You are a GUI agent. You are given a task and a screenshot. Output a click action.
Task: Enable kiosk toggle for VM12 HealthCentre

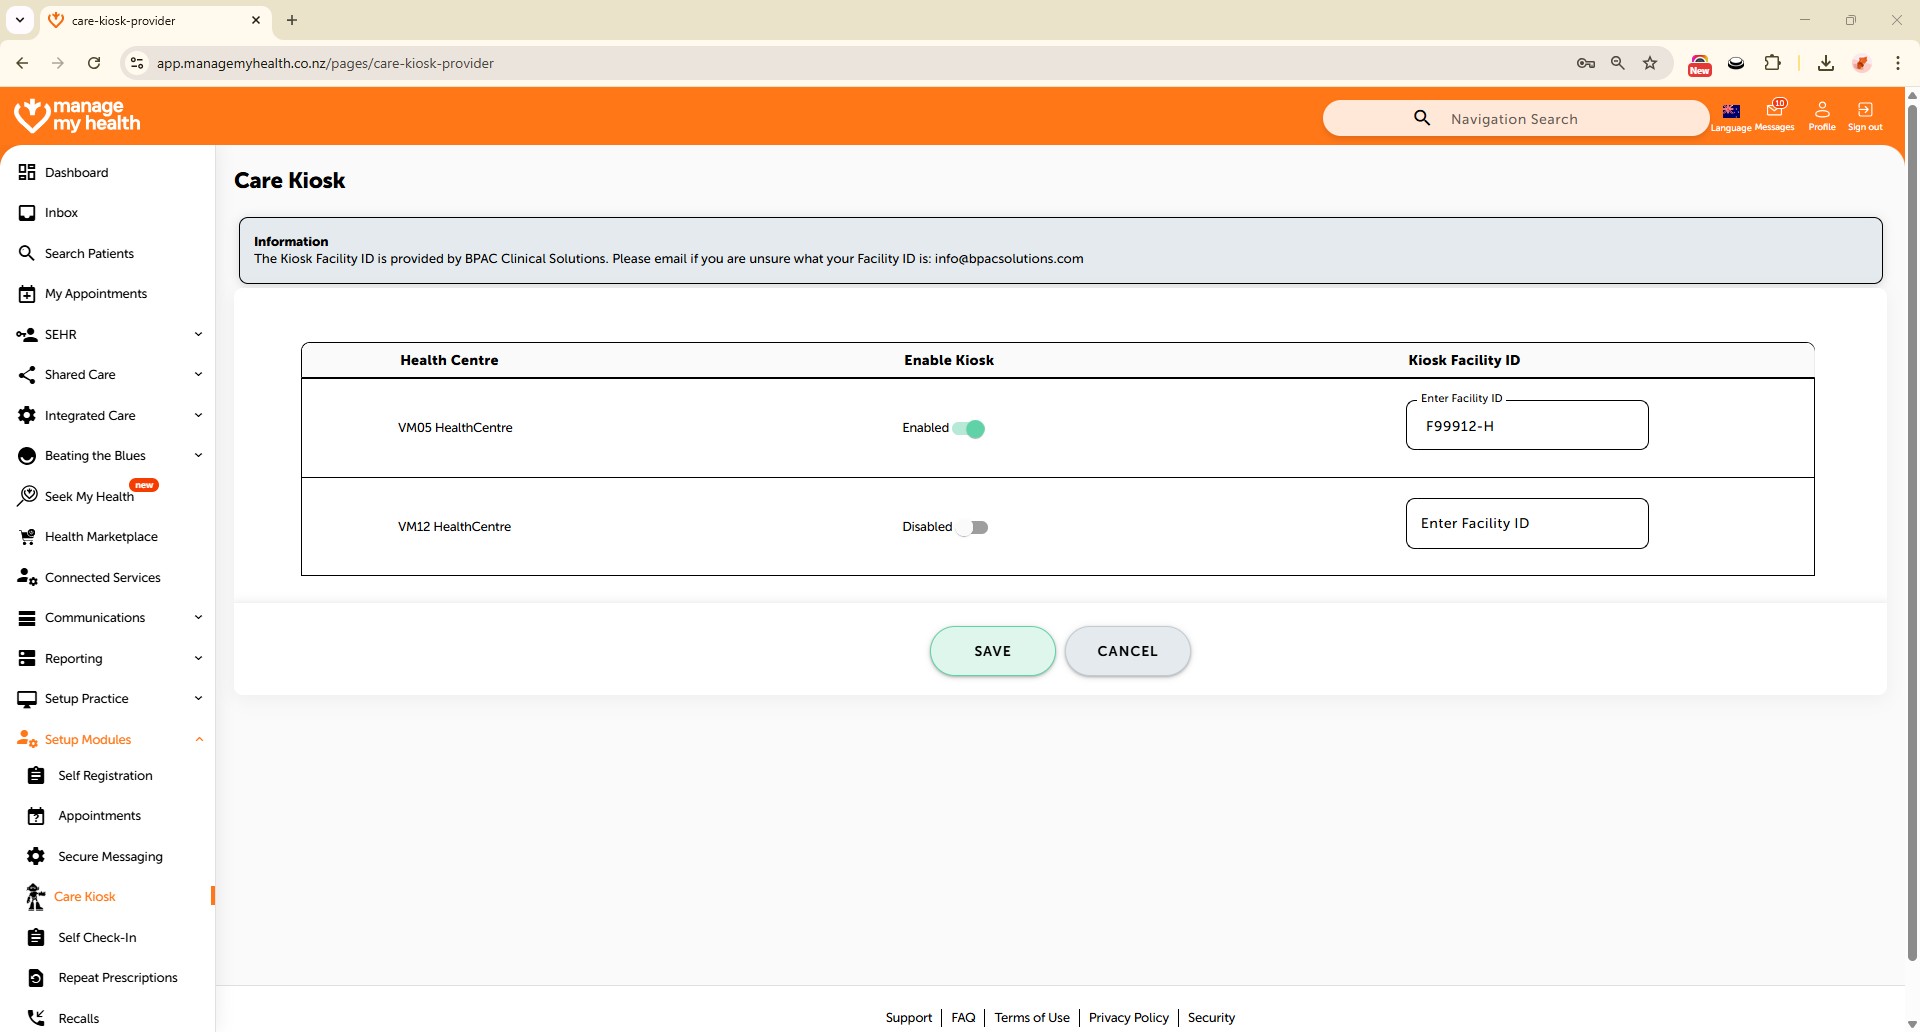click(x=972, y=528)
